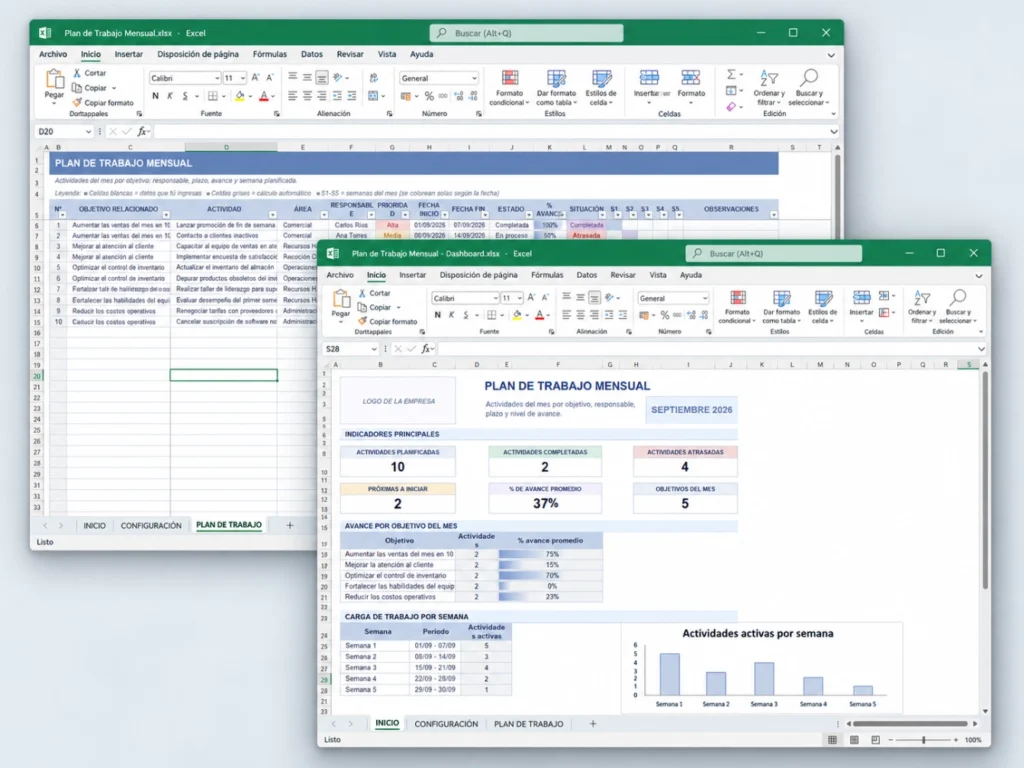Image resolution: width=1024 pixels, height=768 pixels.
Task: Apply percent style in the Dashboard window ribbon
Action: [x=664, y=315]
